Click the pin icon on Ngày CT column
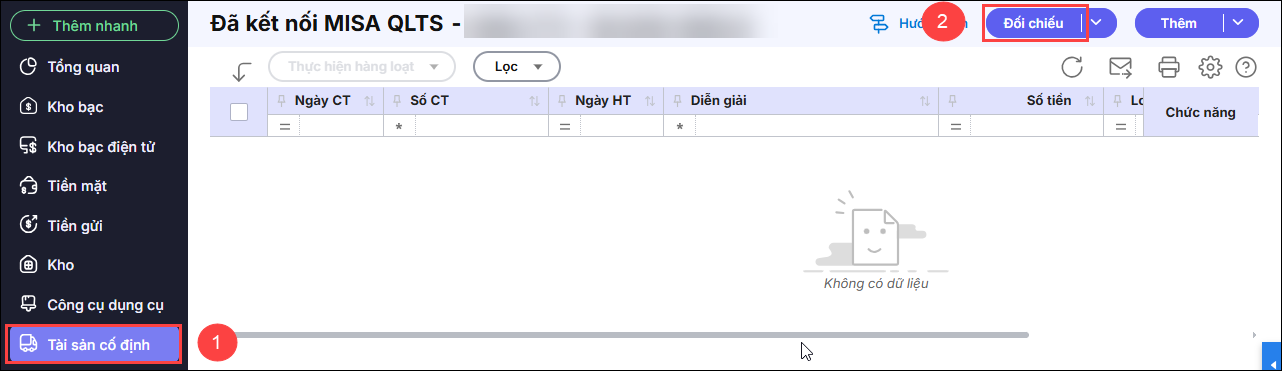1282x371 pixels. pos(281,101)
